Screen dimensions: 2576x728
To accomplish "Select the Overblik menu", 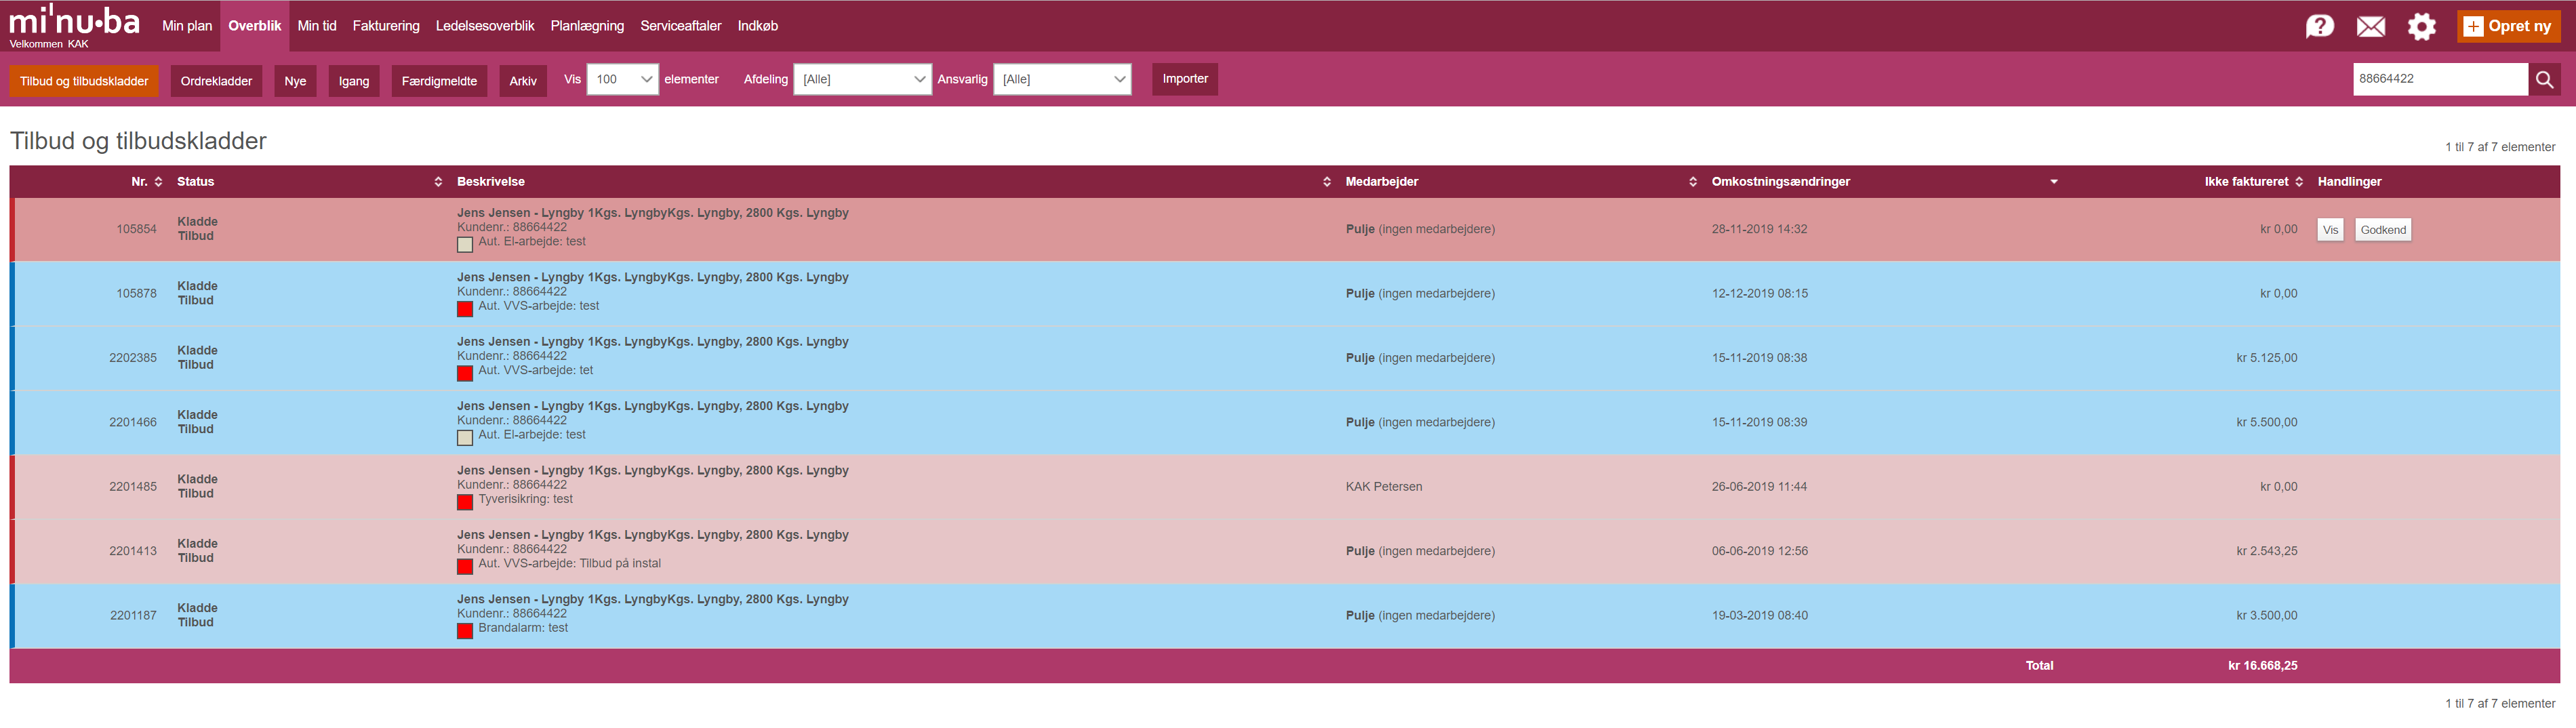I will [255, 26].
